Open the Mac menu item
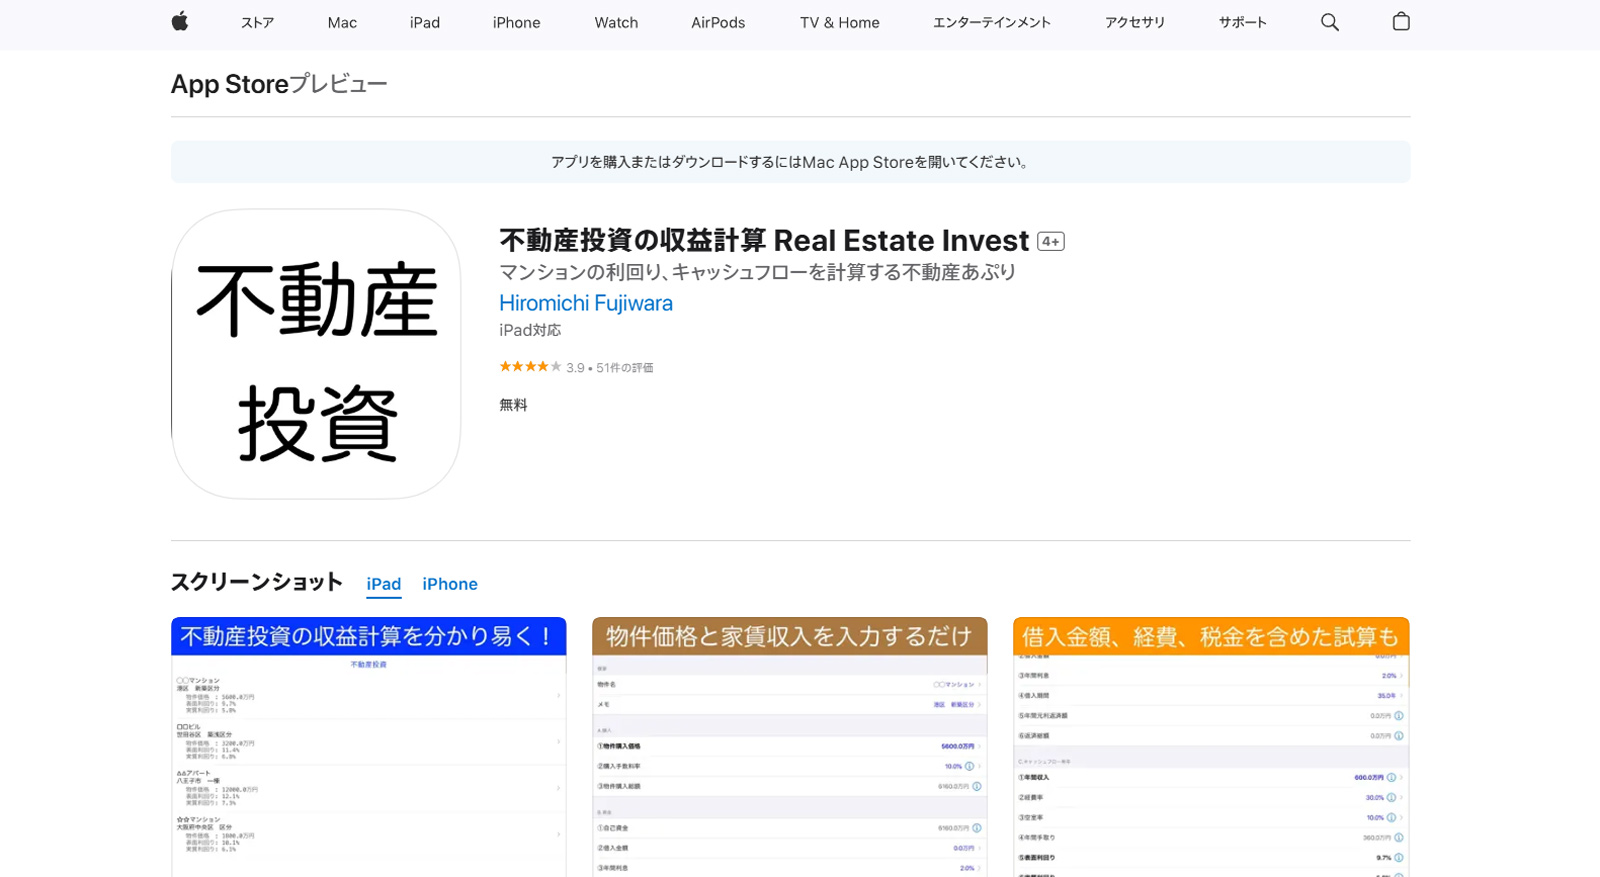This screenshot has height=877, width=1600. (x=342, y=22)
